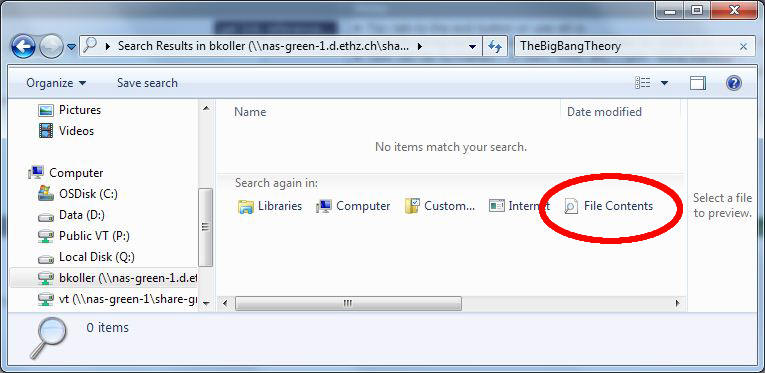
Task: Click the Pictures library icon
Action: 46,111
